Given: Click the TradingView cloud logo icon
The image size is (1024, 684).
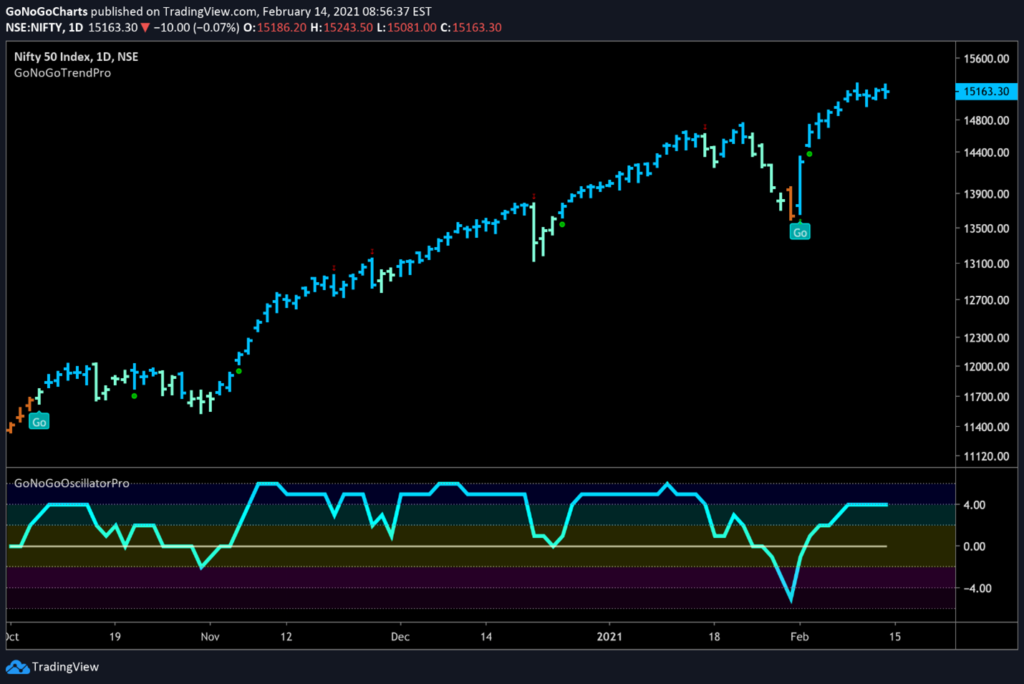Looking at the screenshot, I should click(17, 667).
